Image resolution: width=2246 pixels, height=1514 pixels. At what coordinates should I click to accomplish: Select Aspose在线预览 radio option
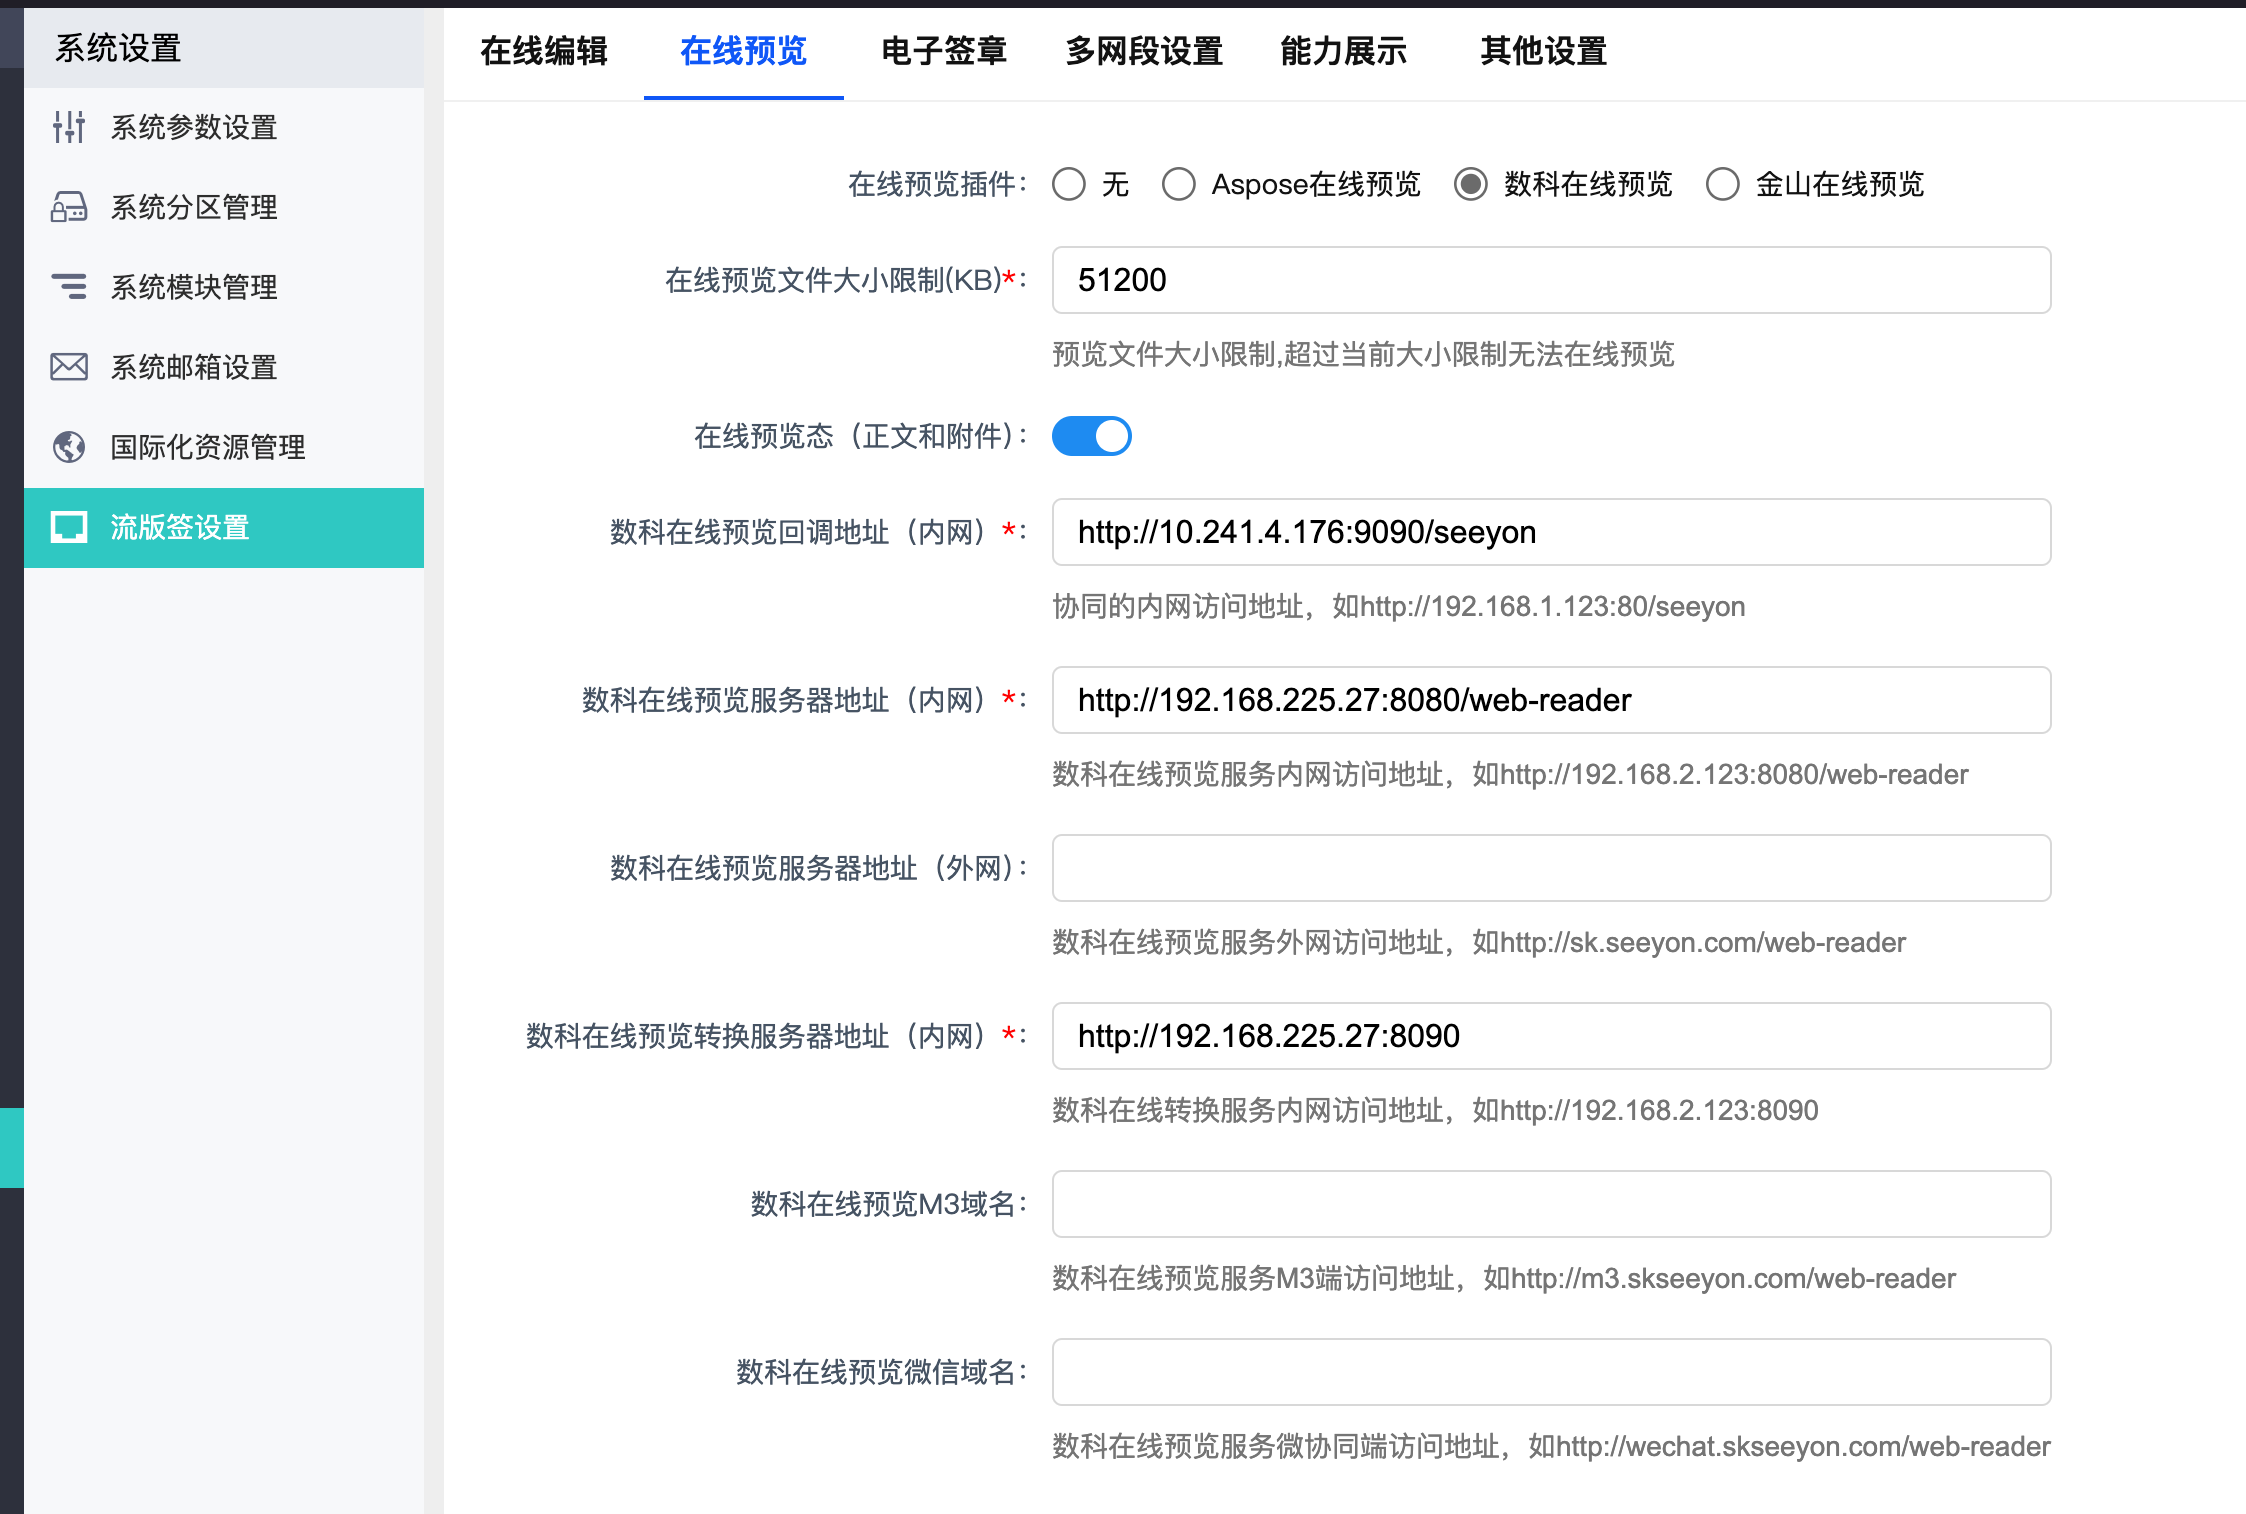(x=1179, y=184)
